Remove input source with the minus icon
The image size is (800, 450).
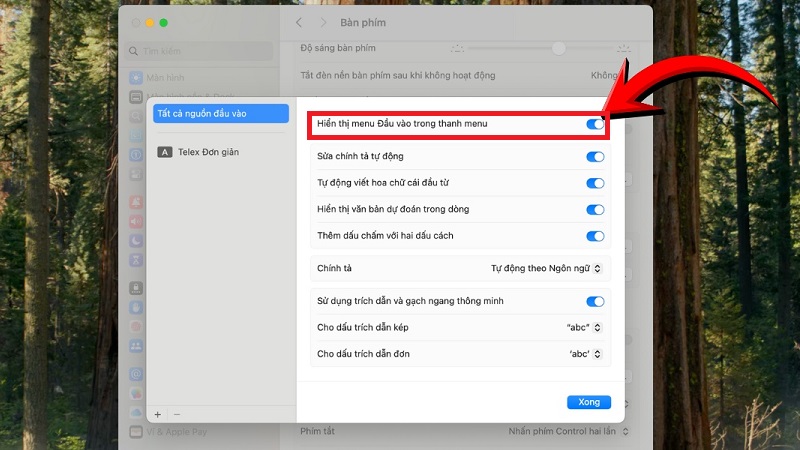177,413
